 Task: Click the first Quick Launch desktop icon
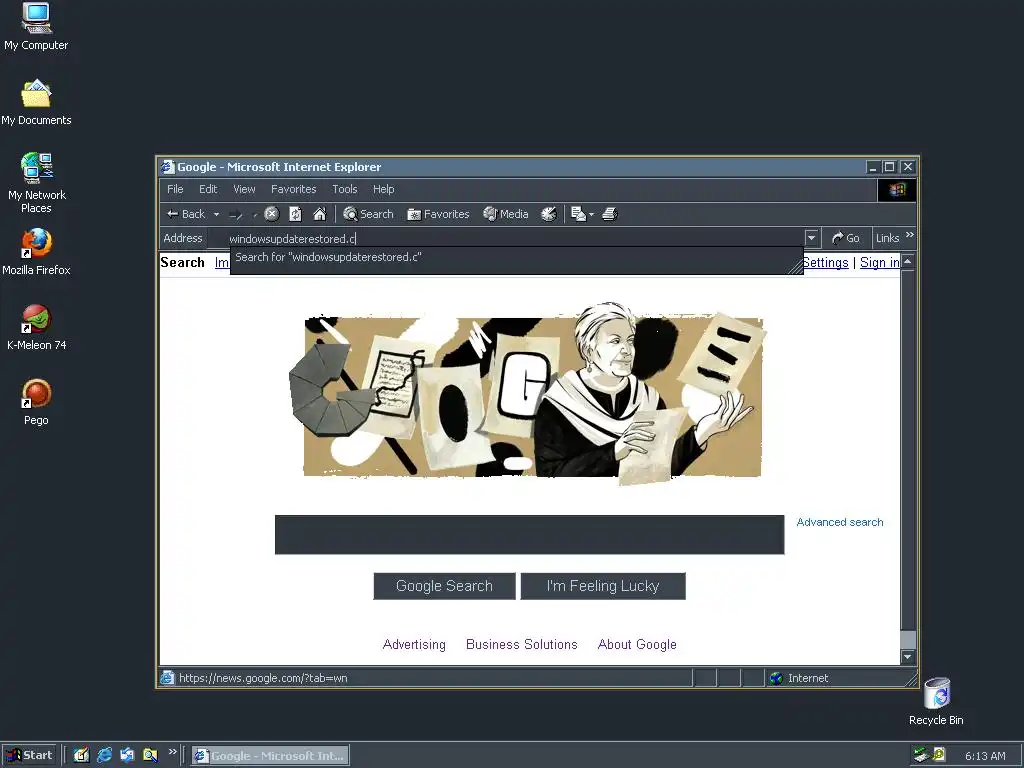point(81,756)
